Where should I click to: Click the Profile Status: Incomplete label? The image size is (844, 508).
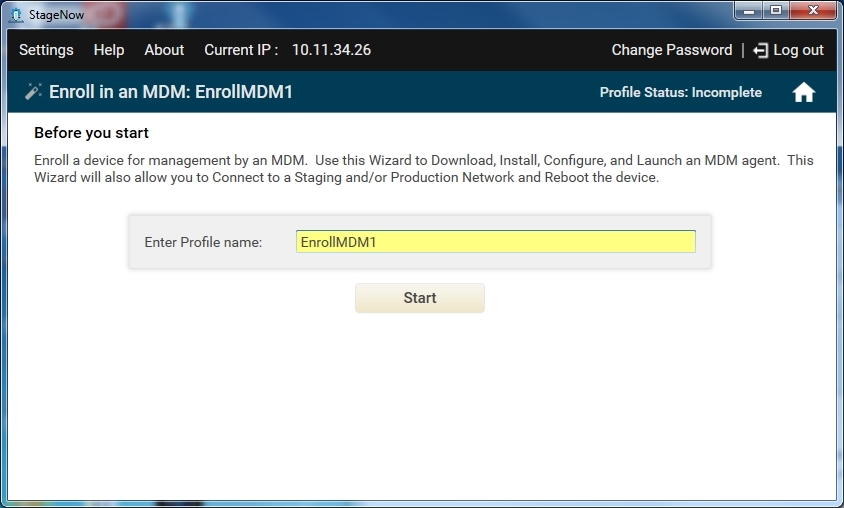680,93
